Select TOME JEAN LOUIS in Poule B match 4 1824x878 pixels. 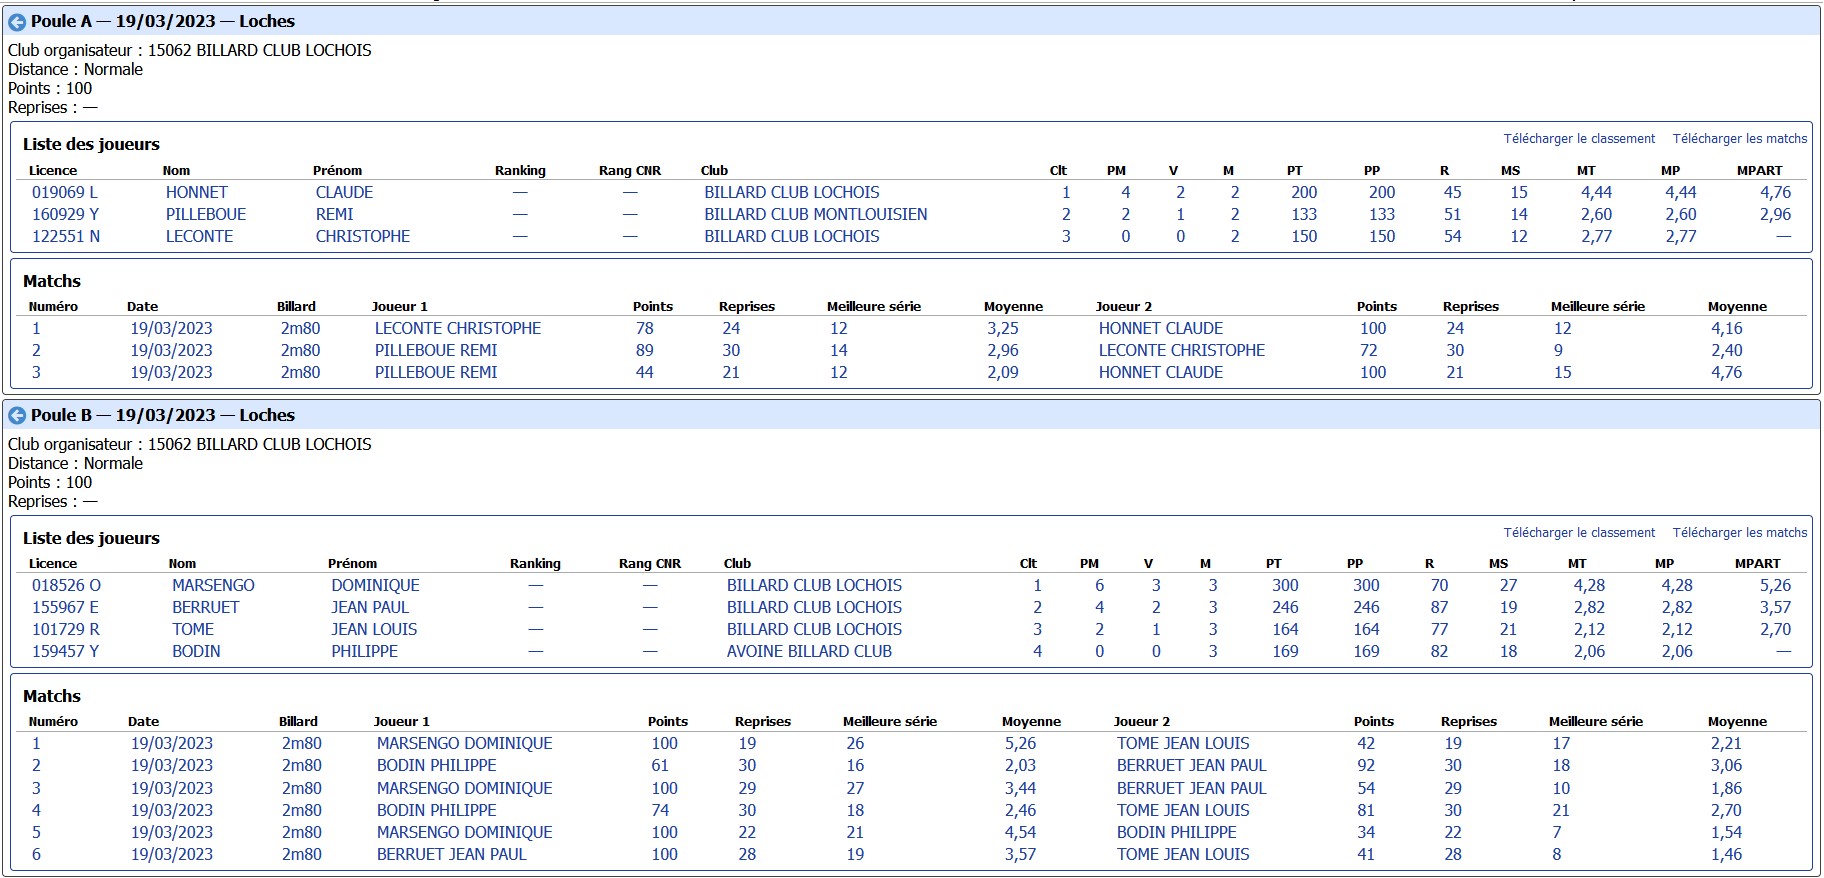click(1183, 810)
